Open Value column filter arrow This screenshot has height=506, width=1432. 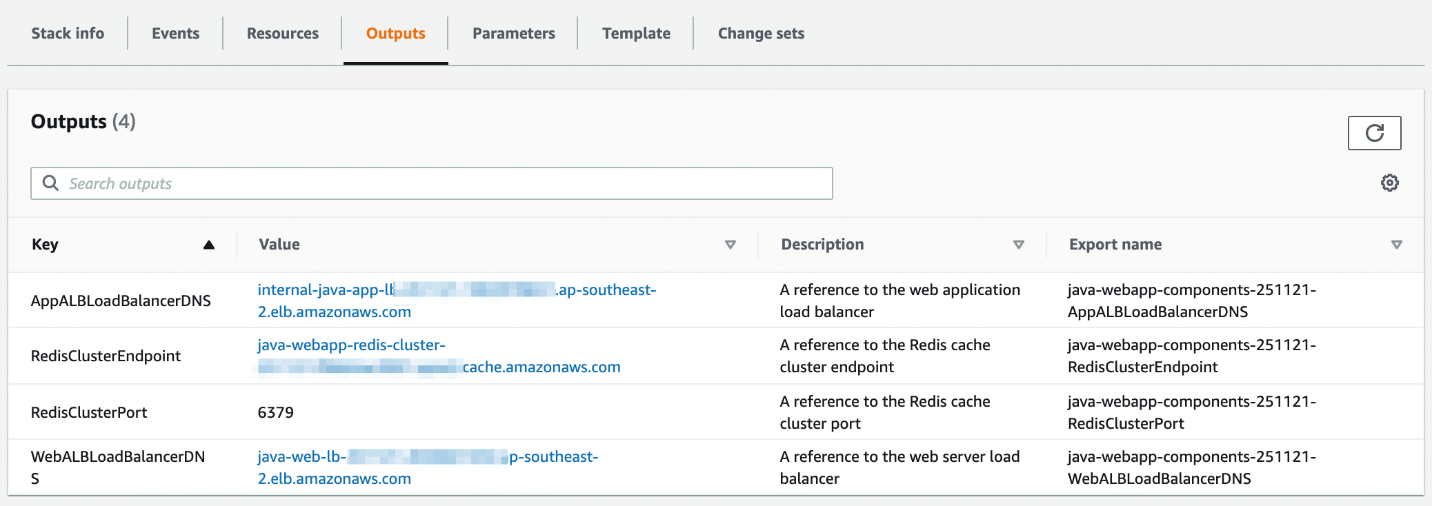730,245
